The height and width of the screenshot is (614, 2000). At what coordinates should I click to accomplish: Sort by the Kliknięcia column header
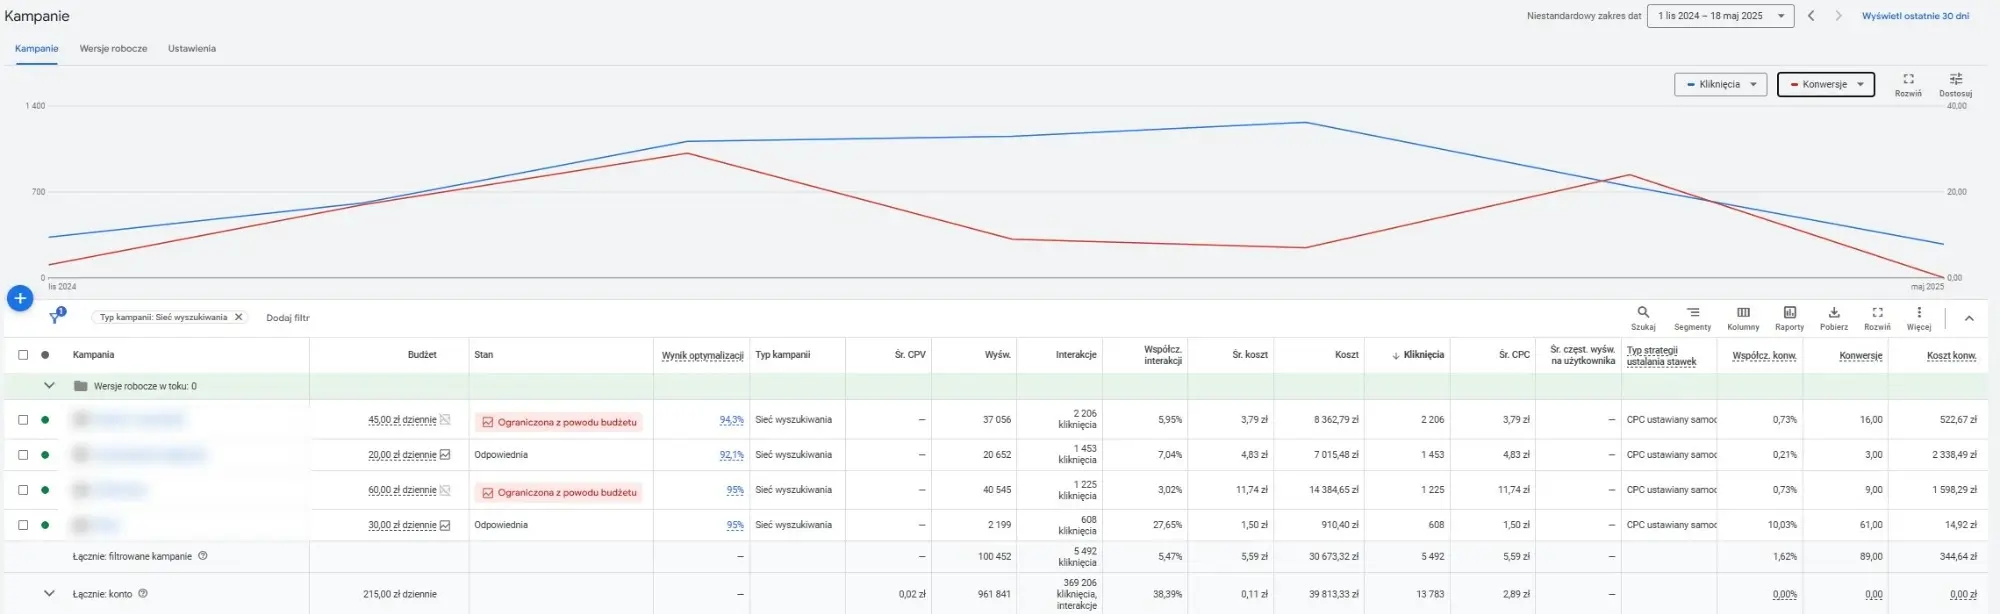click(1423, 355)
